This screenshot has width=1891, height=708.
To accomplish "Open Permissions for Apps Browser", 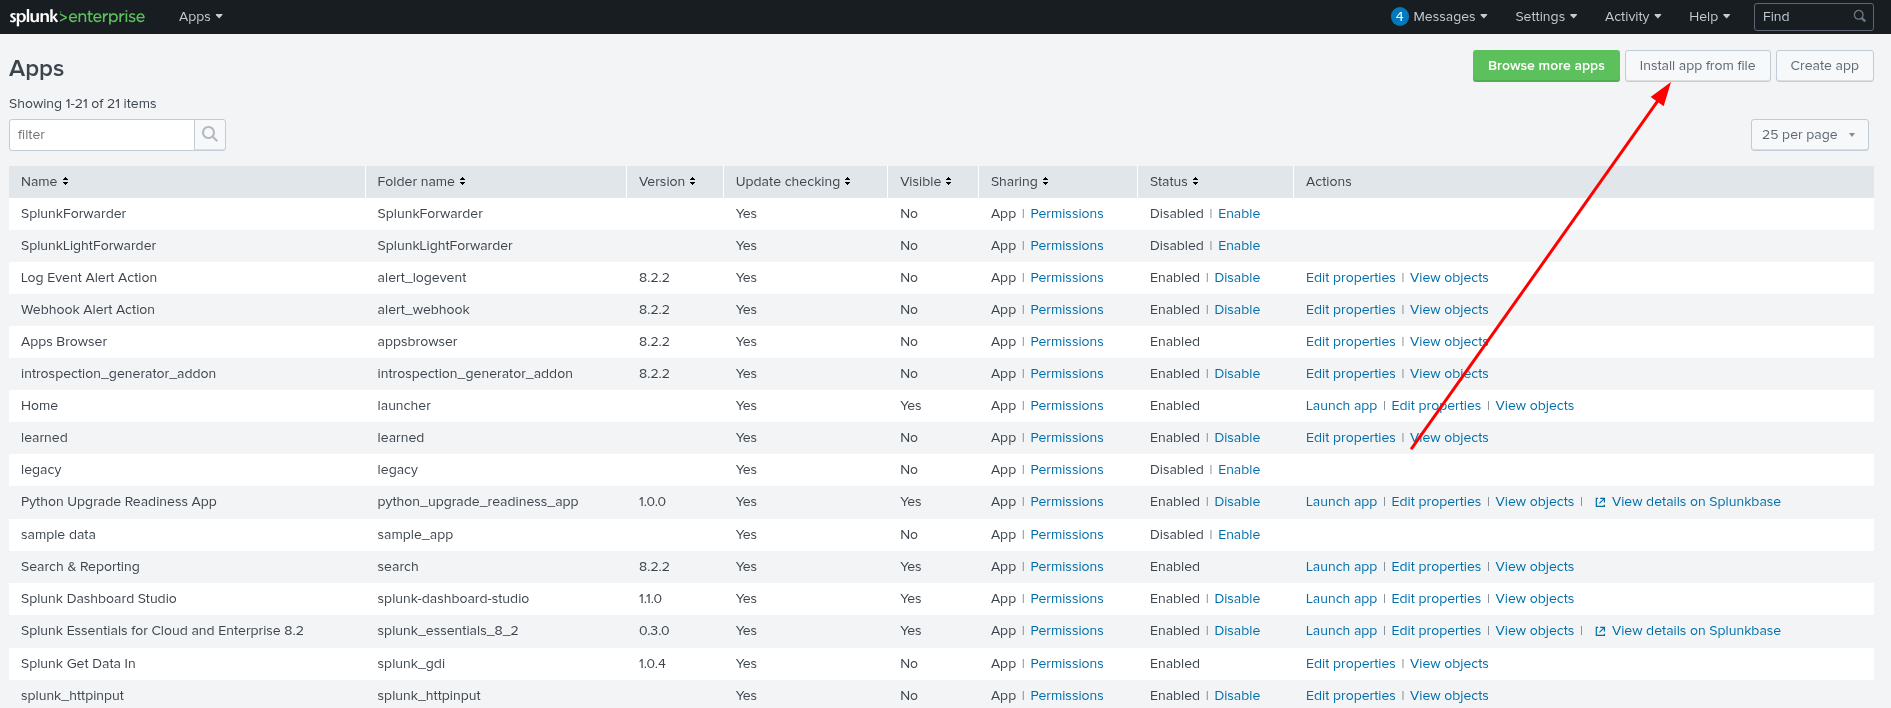I will tap(1067, 342).
